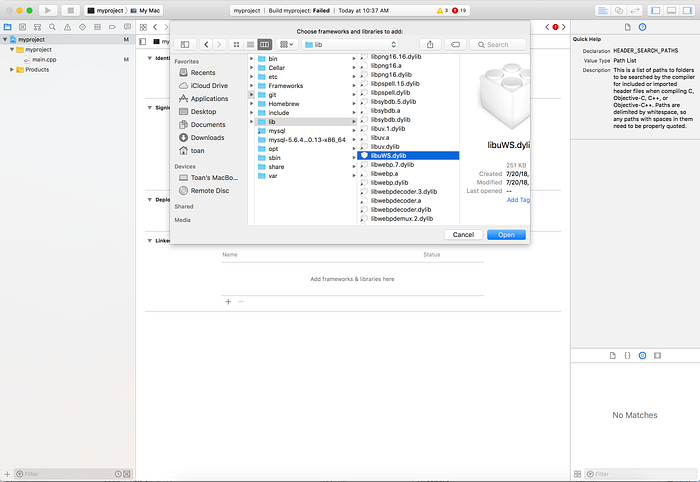700x482 pixels.
Task: Open the Report navigator icon
Action: (x=128, y=27)
